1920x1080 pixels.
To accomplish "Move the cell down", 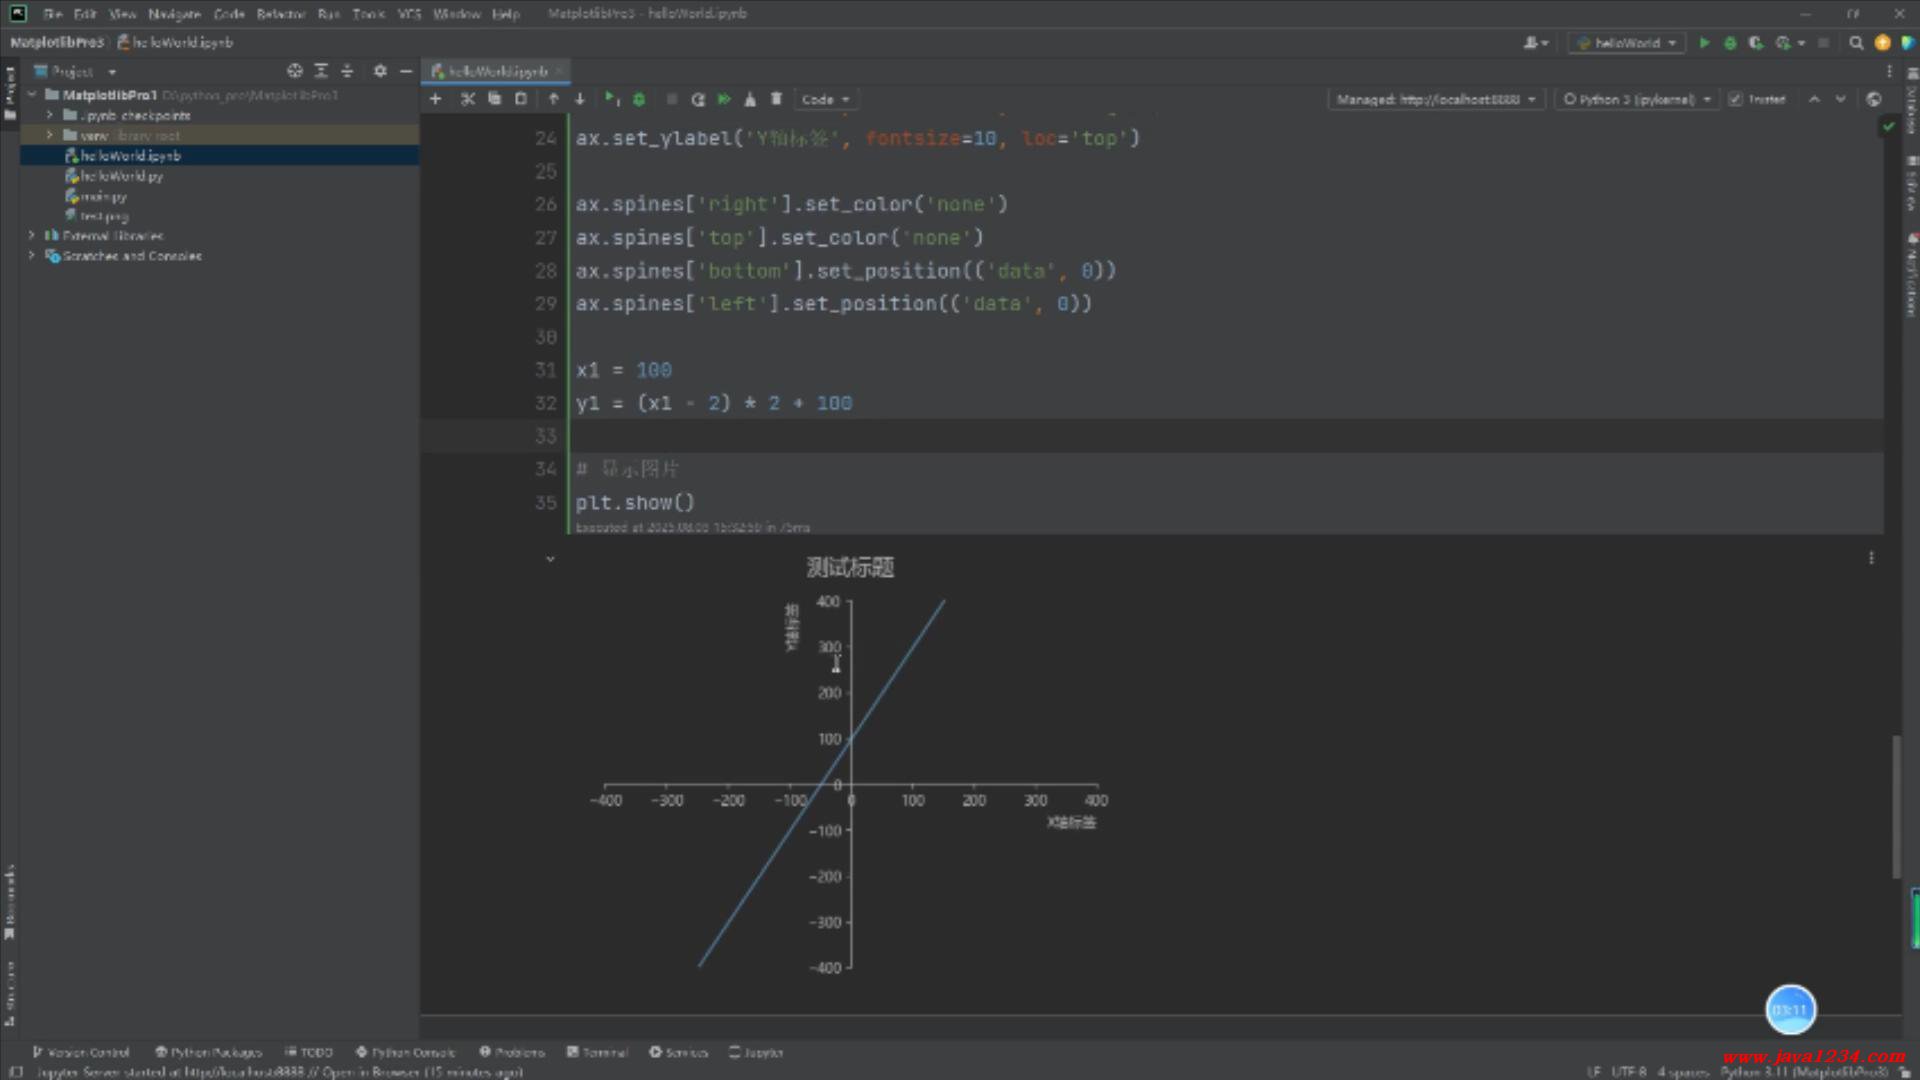I will tap(580, 99).
